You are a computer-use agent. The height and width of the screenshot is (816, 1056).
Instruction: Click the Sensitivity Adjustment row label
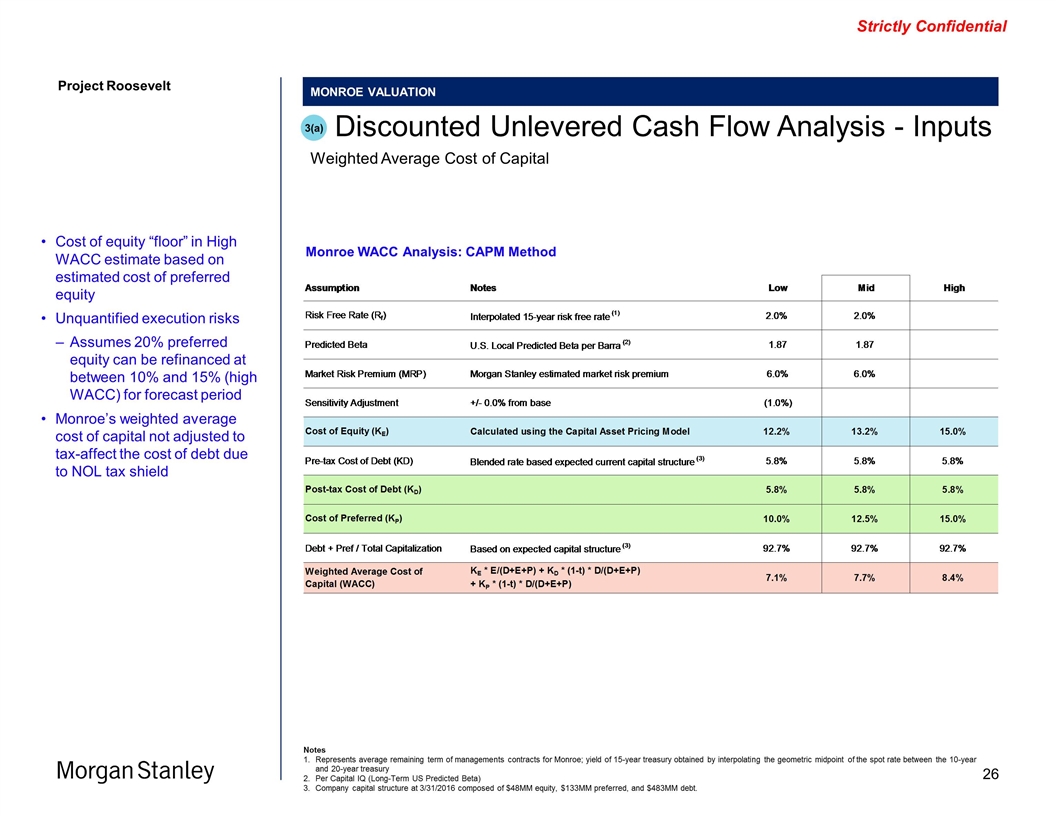352,403
